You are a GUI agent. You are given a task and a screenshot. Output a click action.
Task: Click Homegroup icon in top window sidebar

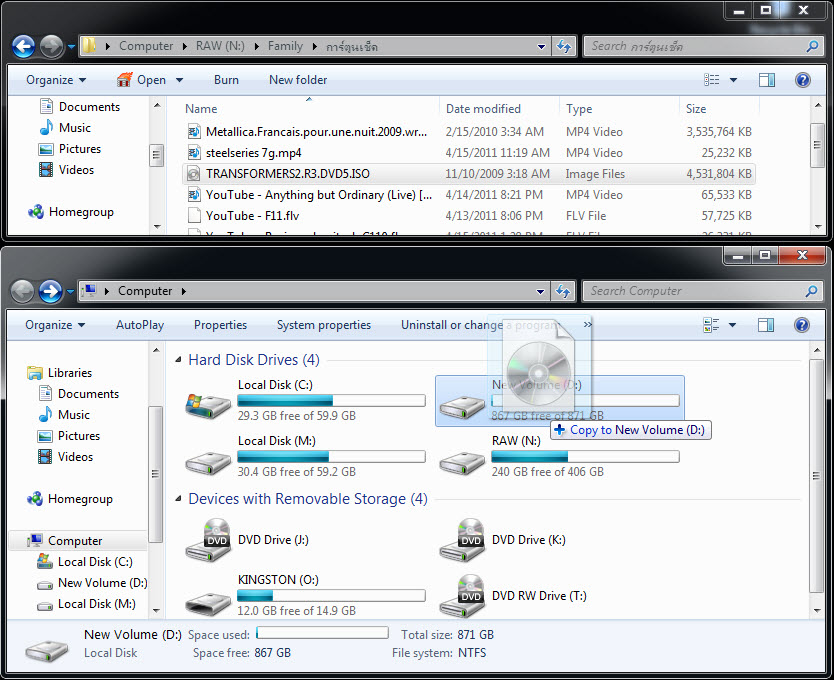pos(36,212)
